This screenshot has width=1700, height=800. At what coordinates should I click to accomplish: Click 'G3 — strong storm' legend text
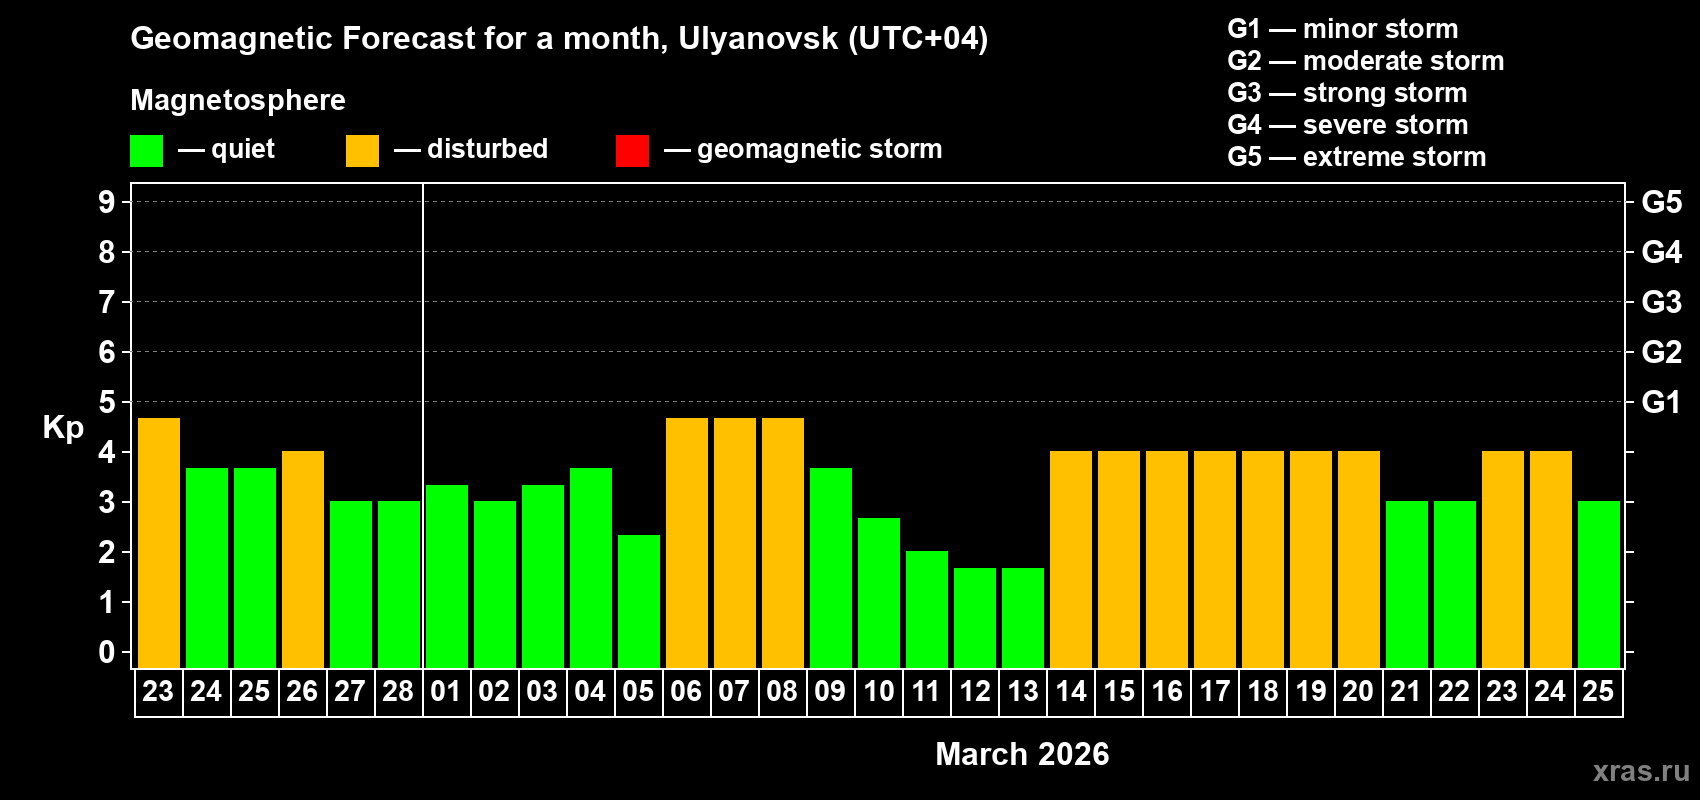tap(1347, 93)
